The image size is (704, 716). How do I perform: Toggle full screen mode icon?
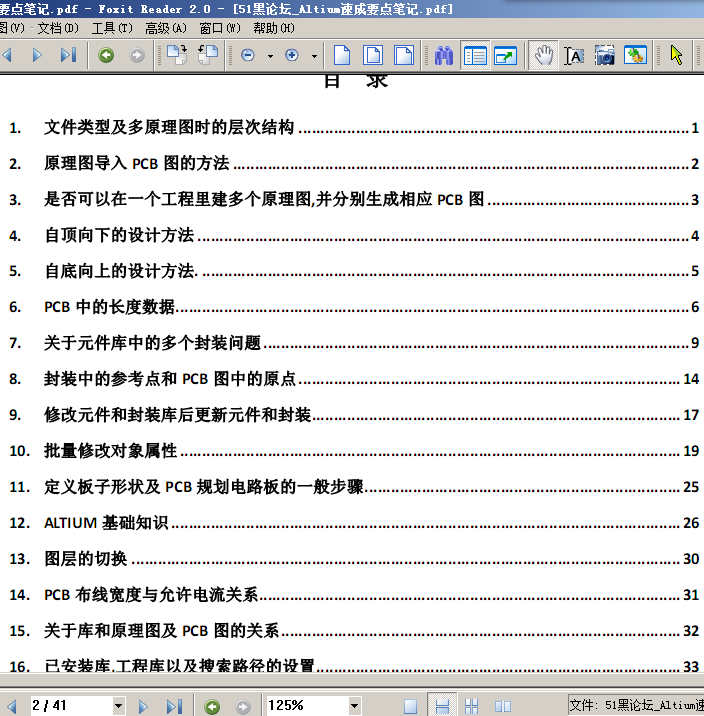(x=505, y=56)
